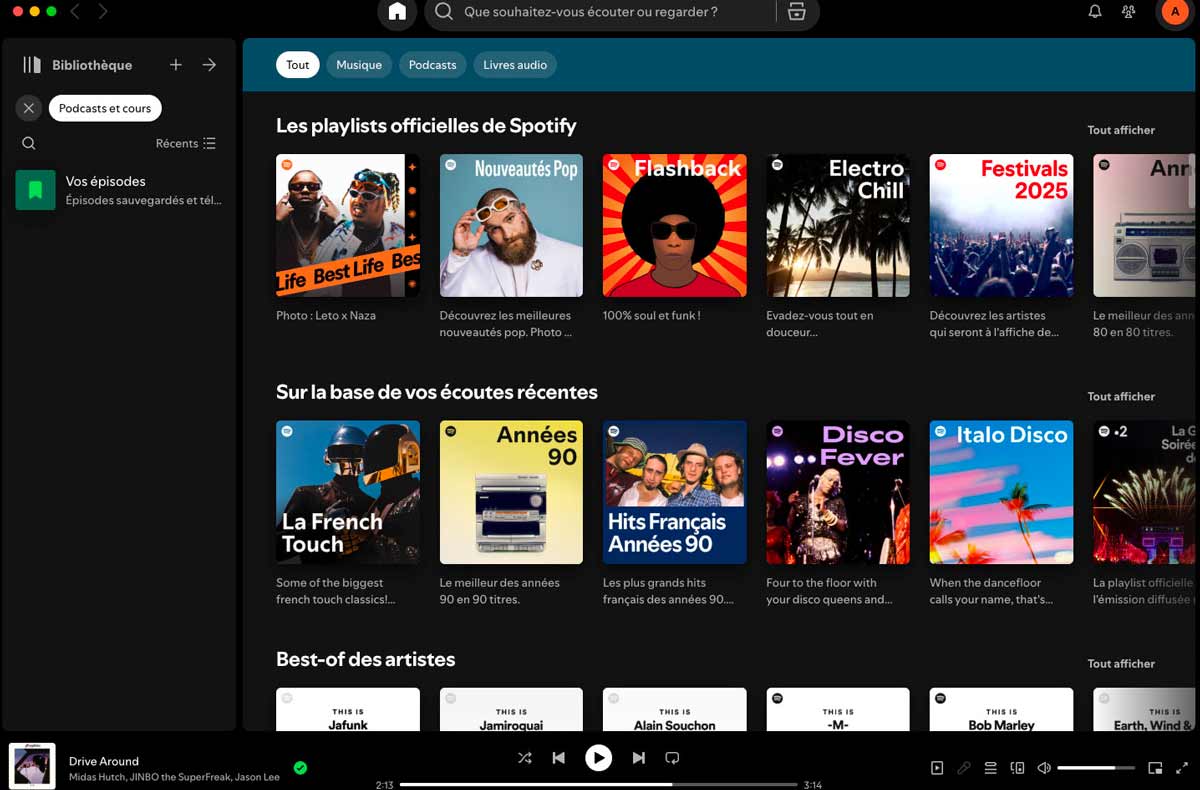The width and height of the screenshot is (1200, 790).
Task: Open the Disco Fever playlist
Action: [838, 492]
